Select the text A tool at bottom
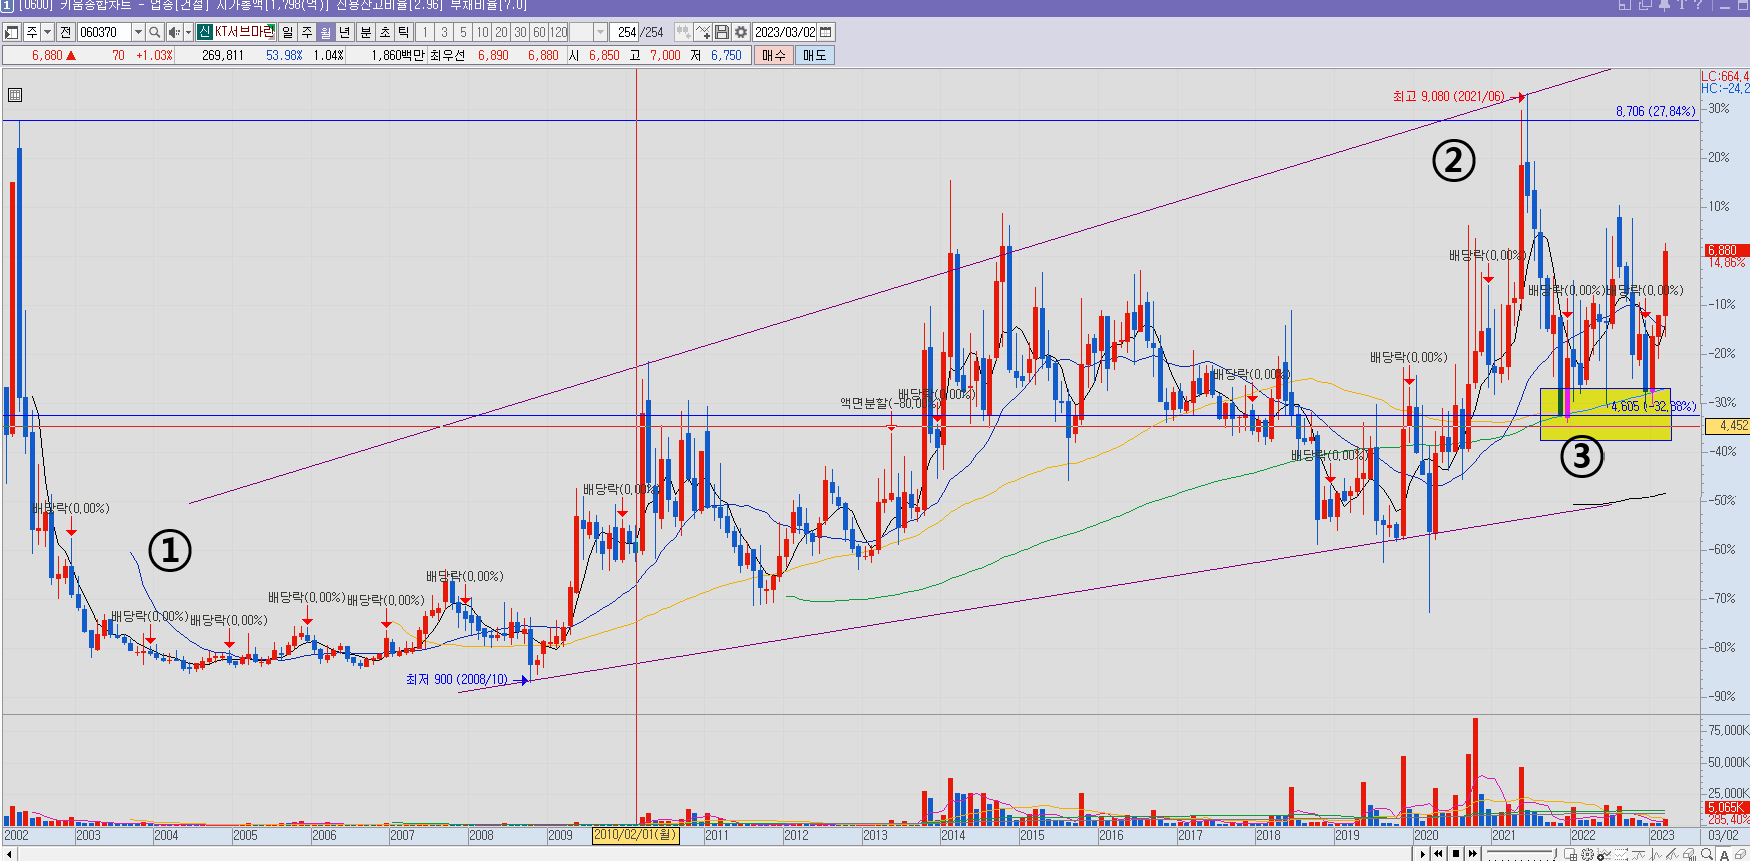 click(x=1724, y=854)
